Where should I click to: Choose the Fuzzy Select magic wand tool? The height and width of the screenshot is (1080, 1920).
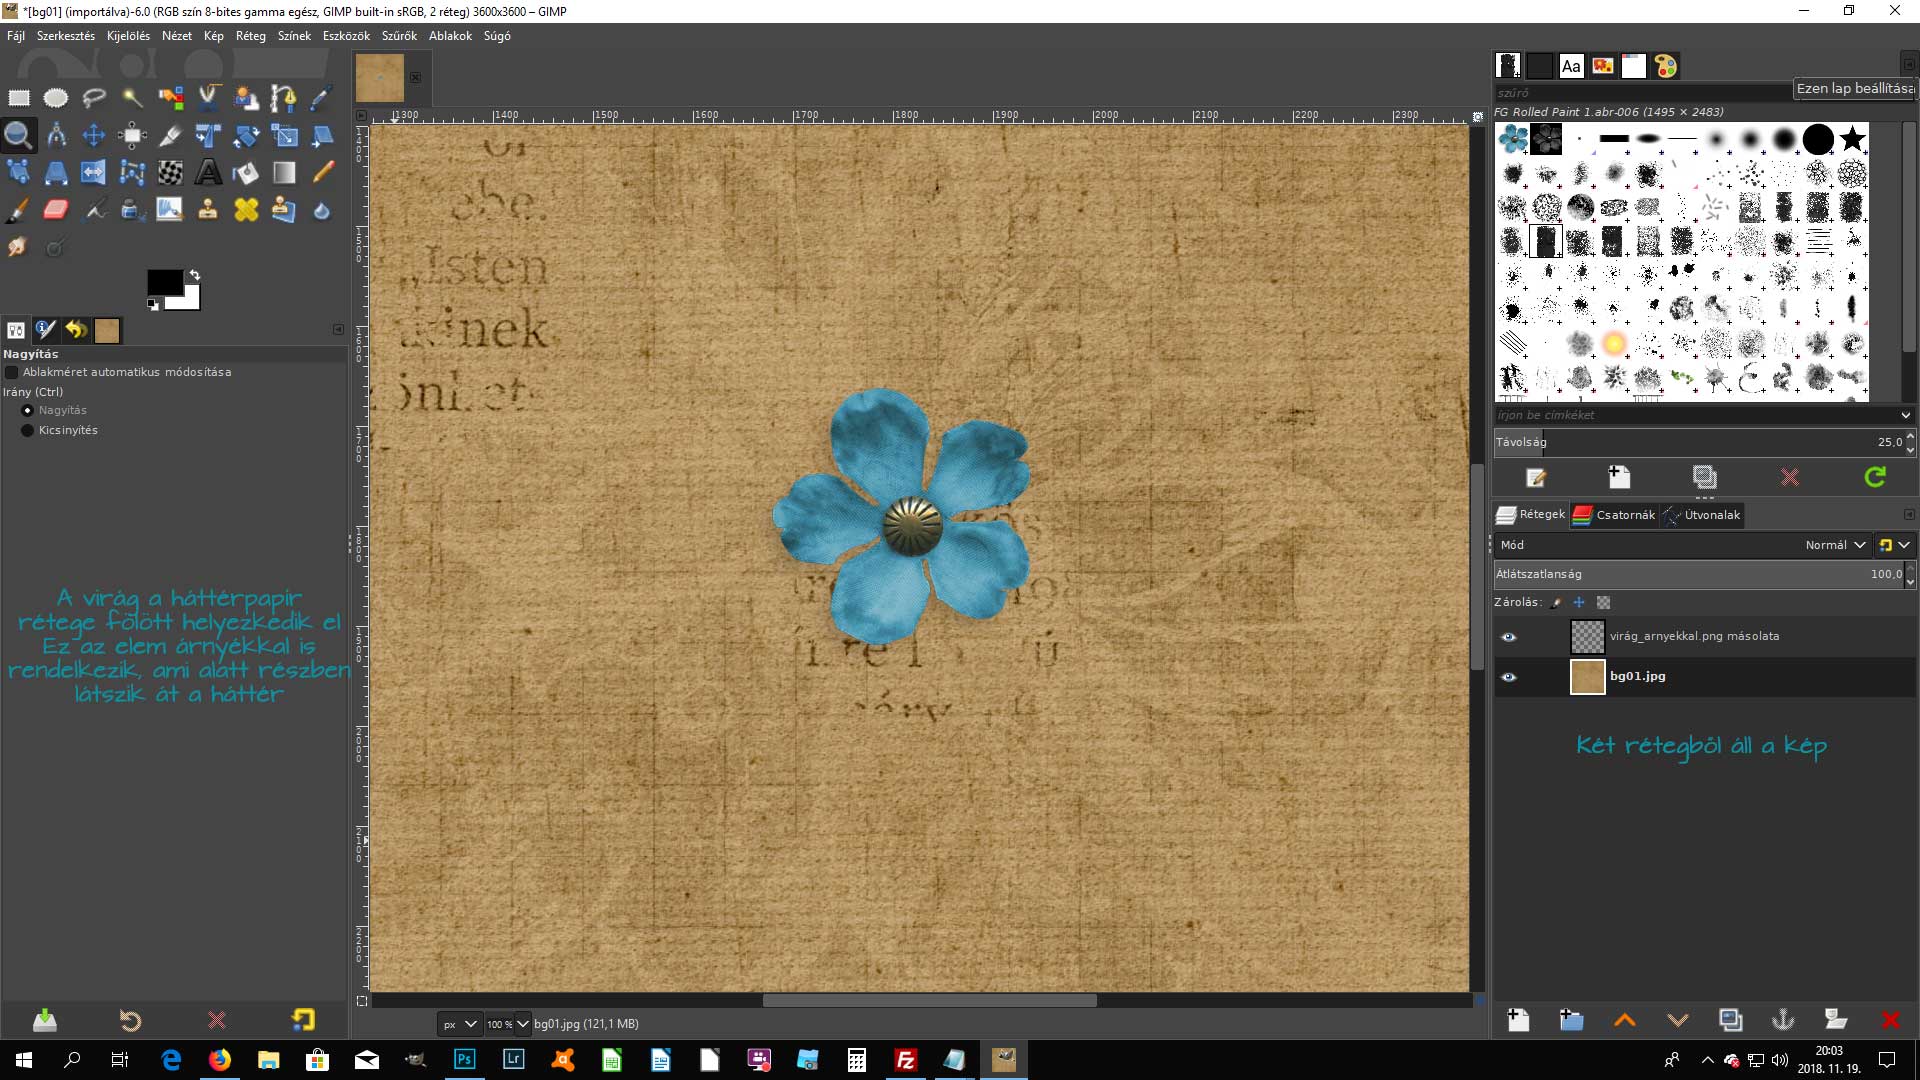[132, 97]
